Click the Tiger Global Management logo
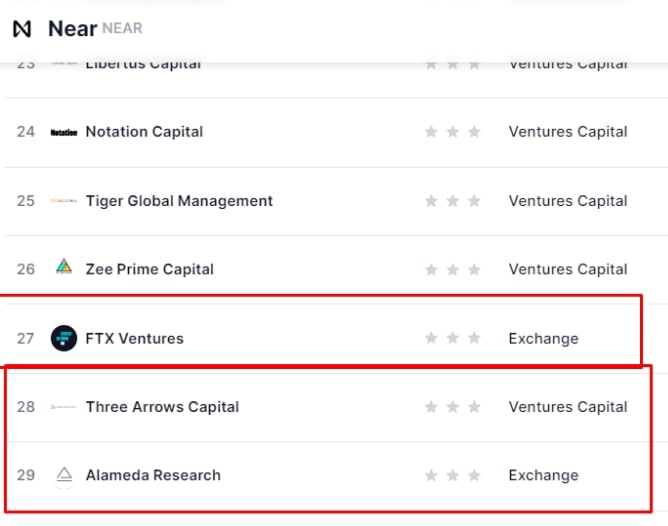668x526 pixels. (64, 201)
